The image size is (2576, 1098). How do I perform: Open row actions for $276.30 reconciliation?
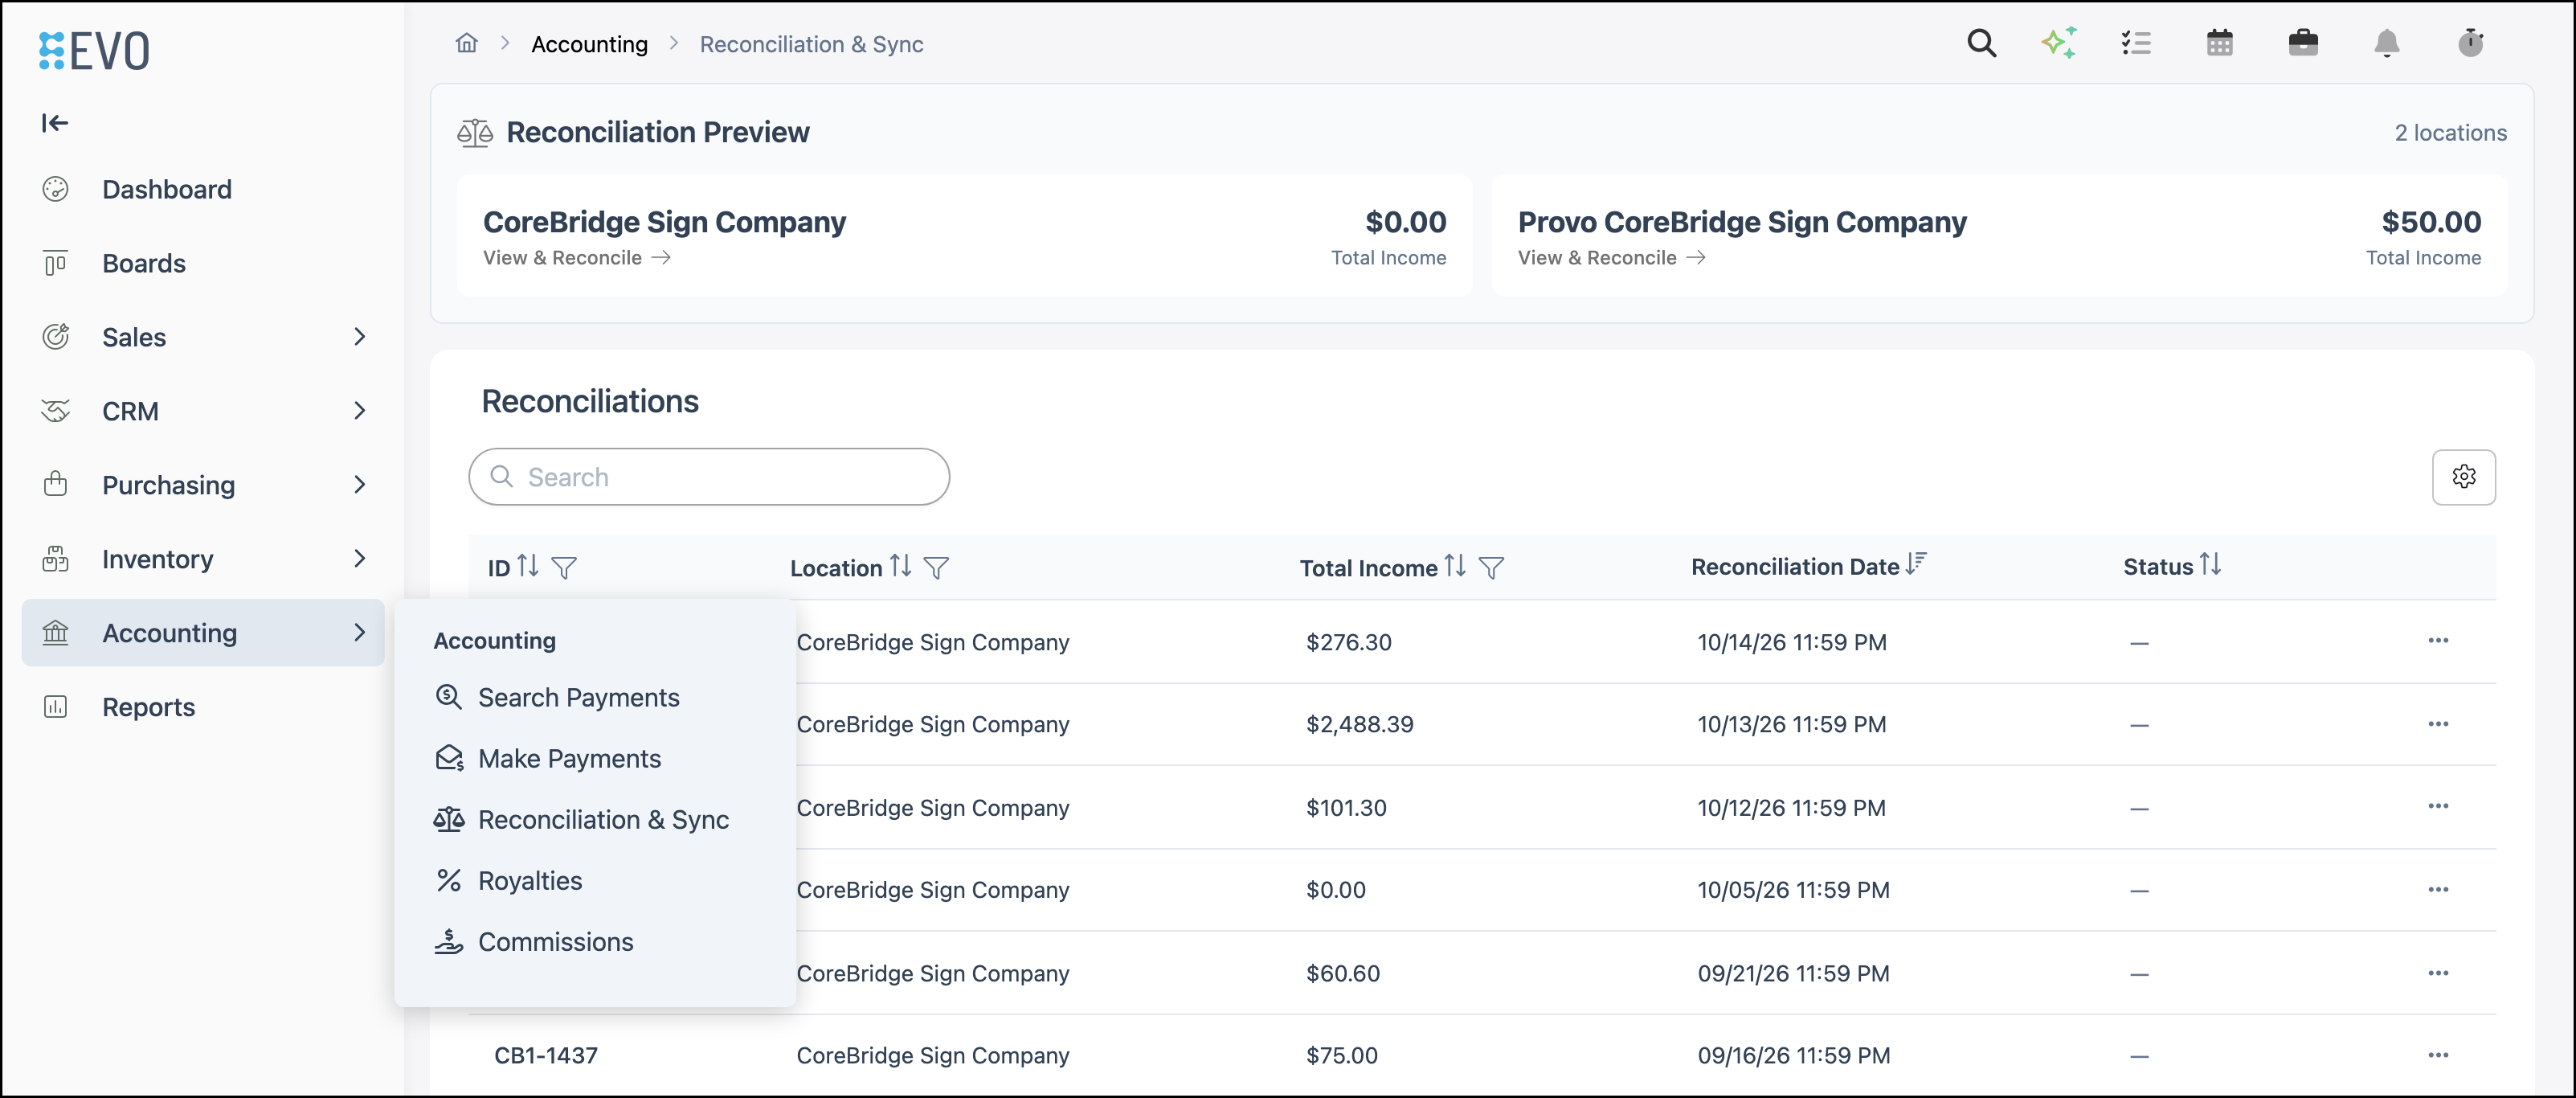pyautogui.click(x=2438, y=641)
